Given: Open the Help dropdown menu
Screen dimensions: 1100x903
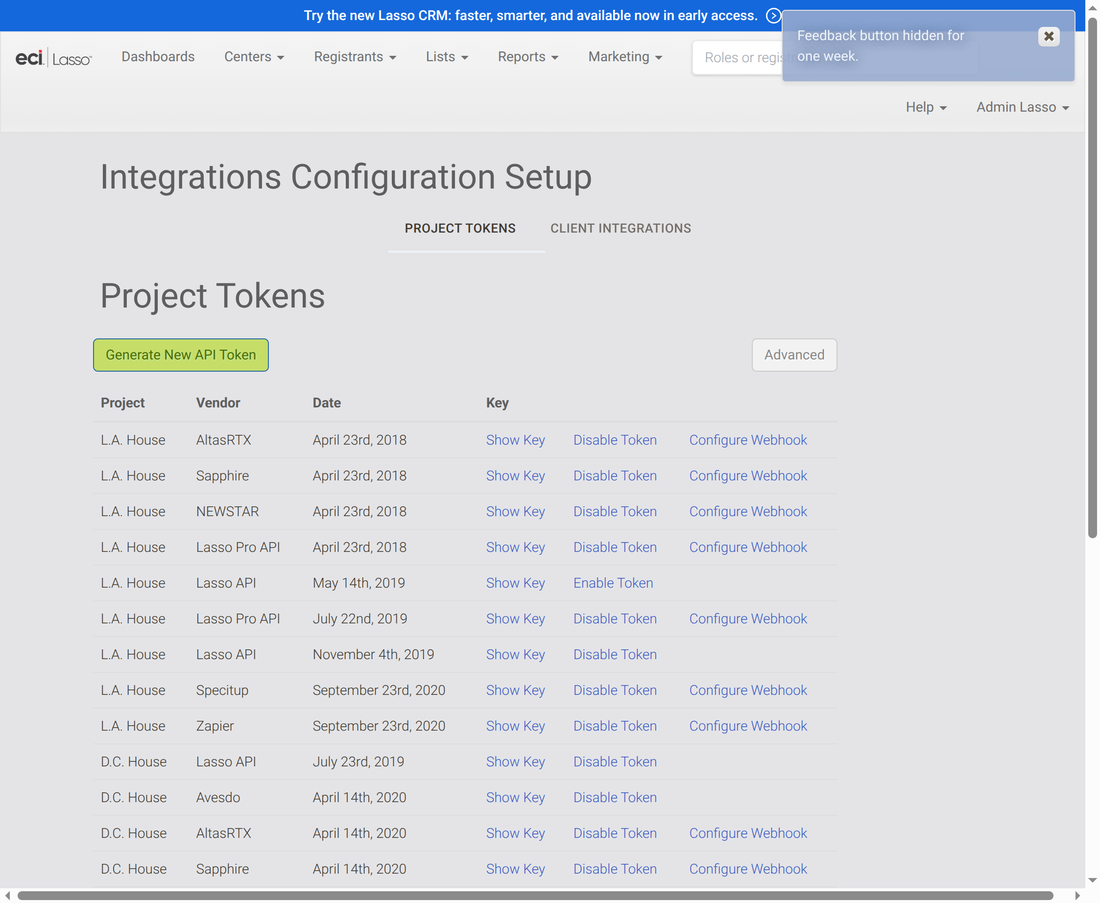Looking at the screenshot, I should 926,107.
